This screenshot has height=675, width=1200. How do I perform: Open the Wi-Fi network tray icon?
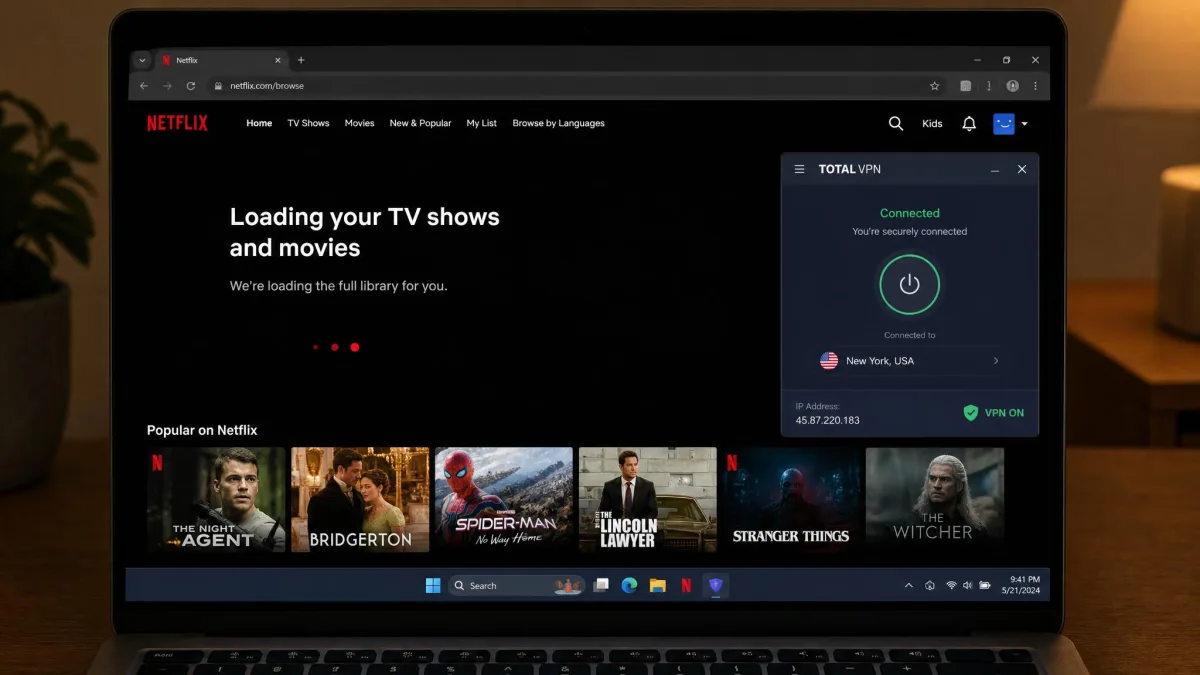tap(951, 586)
